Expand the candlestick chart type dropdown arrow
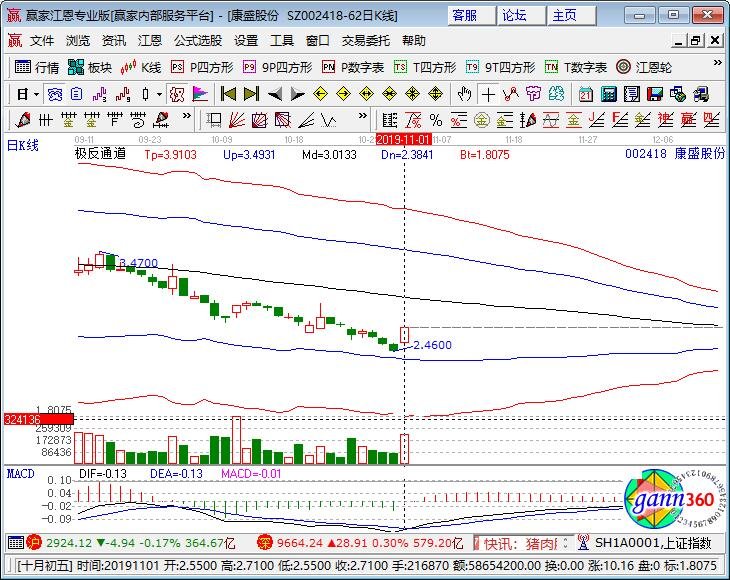730x580 pixels. pos(159,94)
